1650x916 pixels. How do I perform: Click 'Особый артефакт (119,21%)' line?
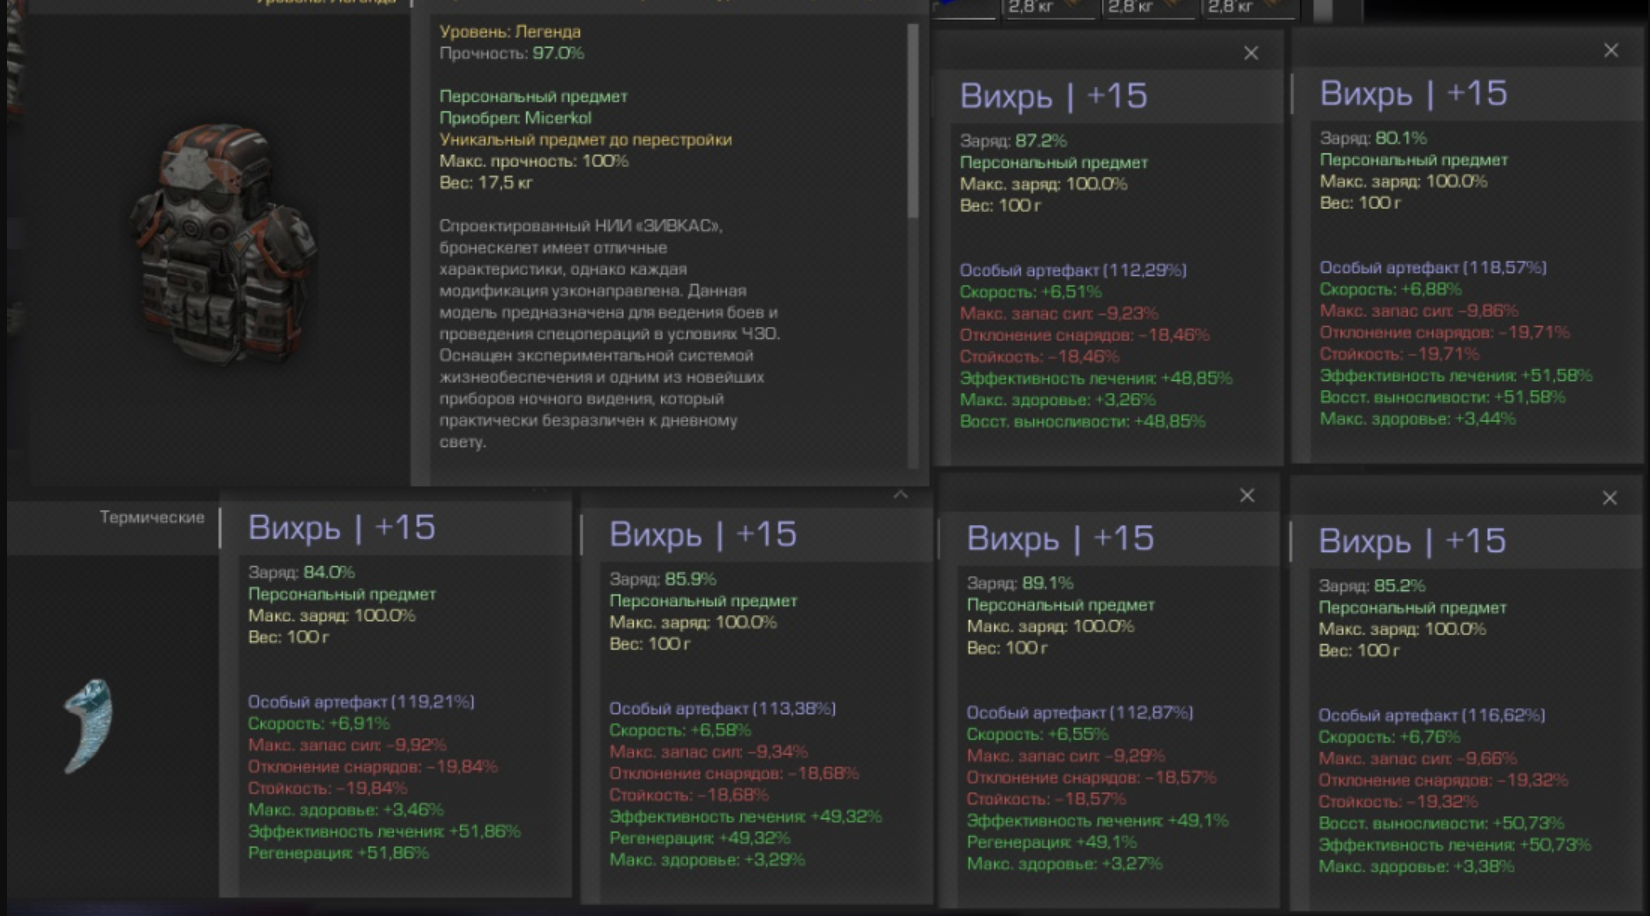tap(361, 702)
